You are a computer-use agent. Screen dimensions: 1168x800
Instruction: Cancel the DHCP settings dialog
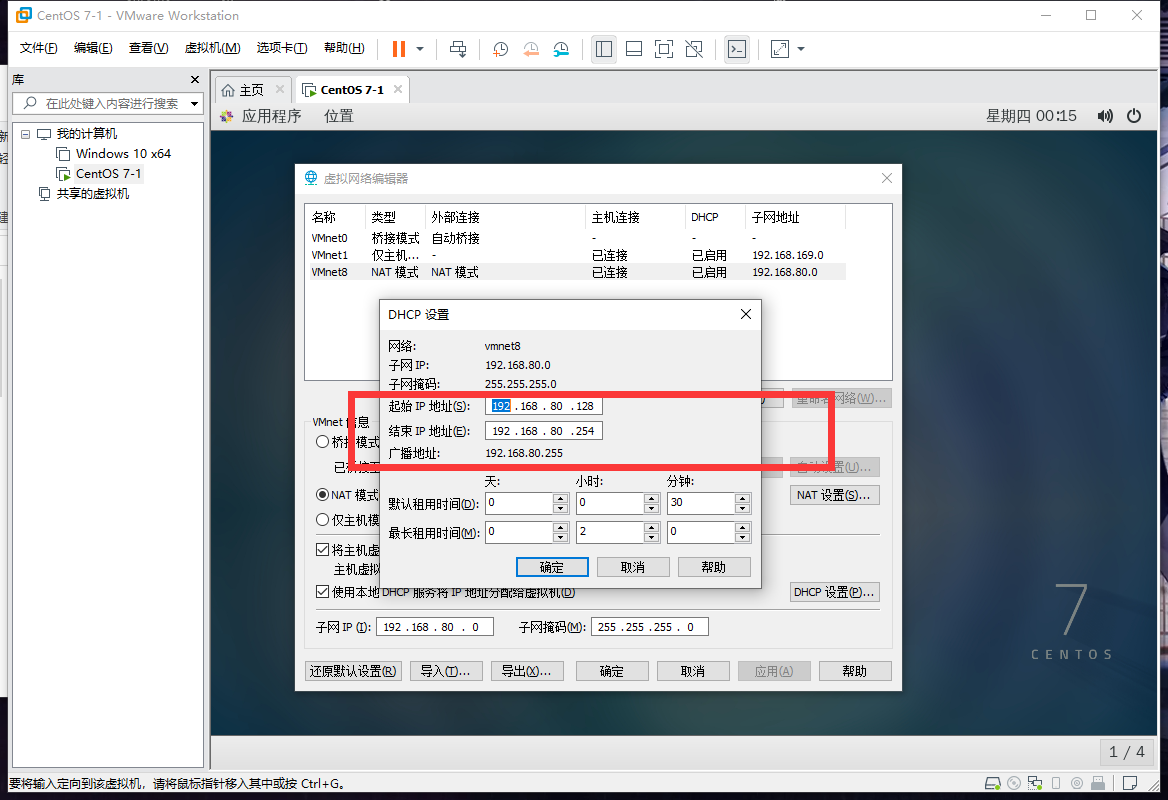633,567
